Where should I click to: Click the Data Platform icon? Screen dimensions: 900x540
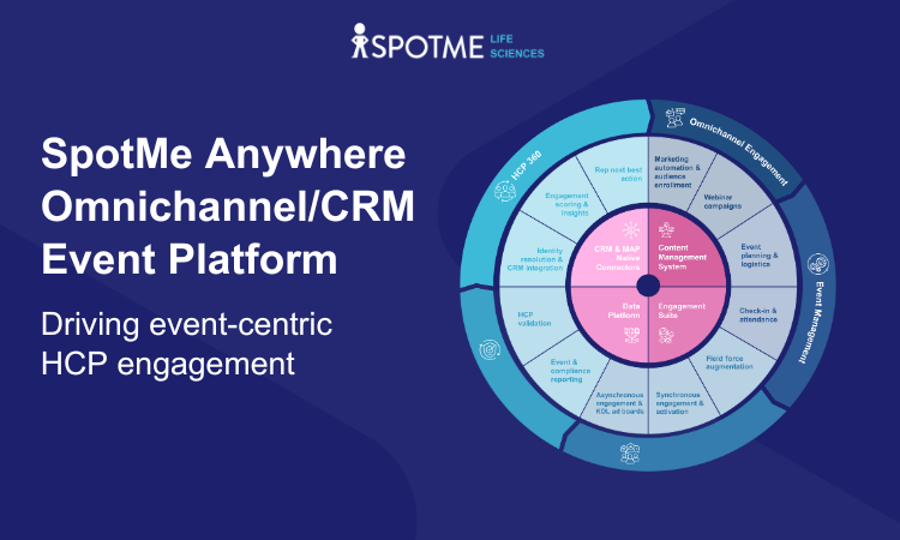point(631,335)
